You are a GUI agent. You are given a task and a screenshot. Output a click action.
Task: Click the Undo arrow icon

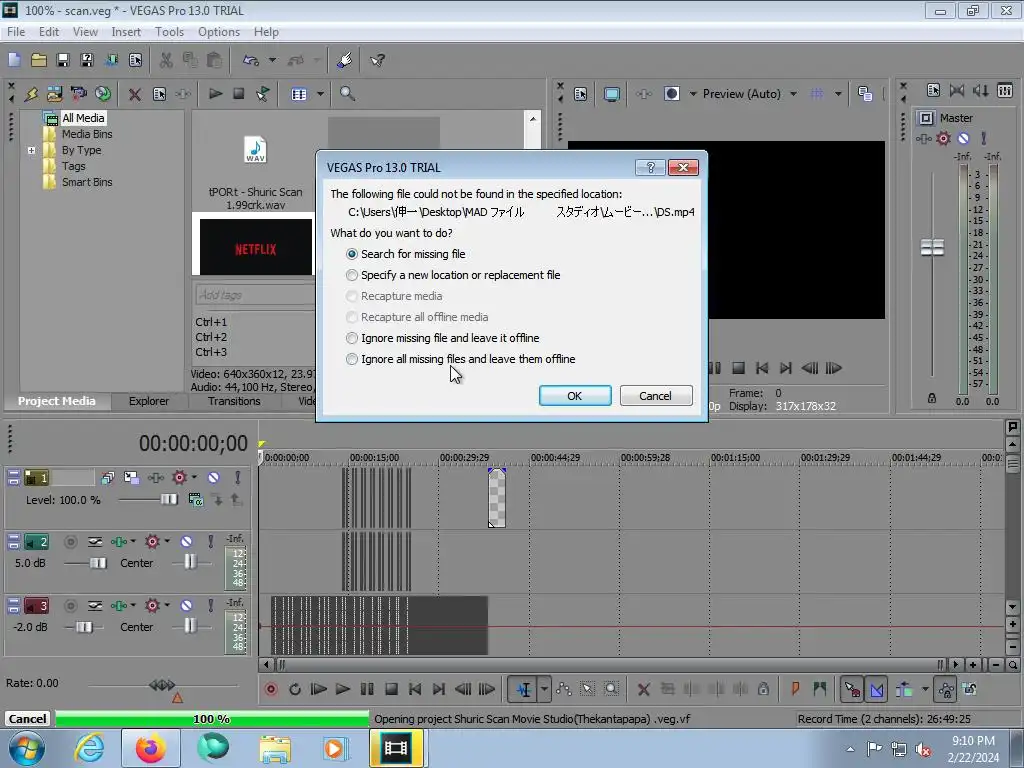[x=251, y=60]
